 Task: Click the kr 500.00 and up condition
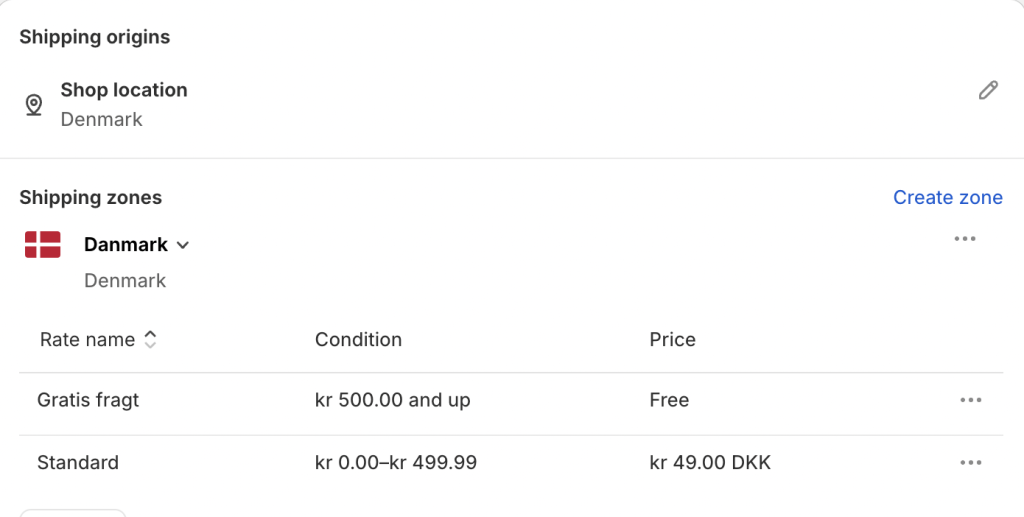(392, 400)
